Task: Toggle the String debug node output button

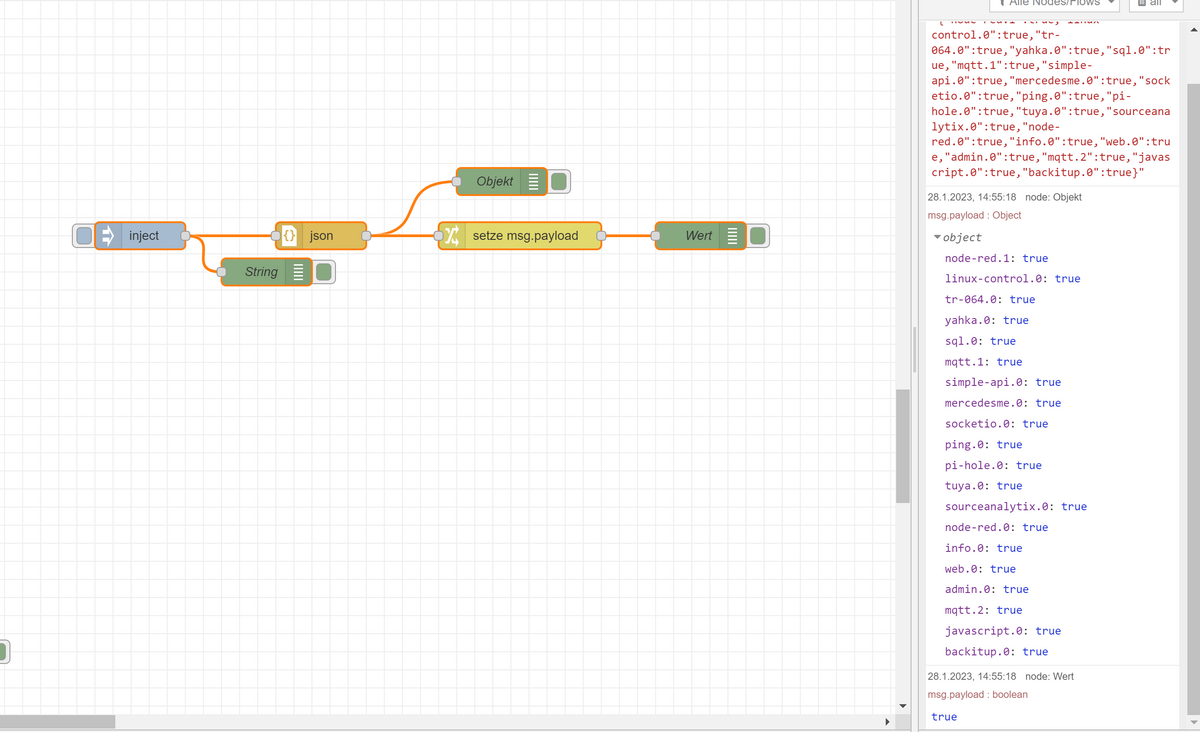Action: pos(323,272)
